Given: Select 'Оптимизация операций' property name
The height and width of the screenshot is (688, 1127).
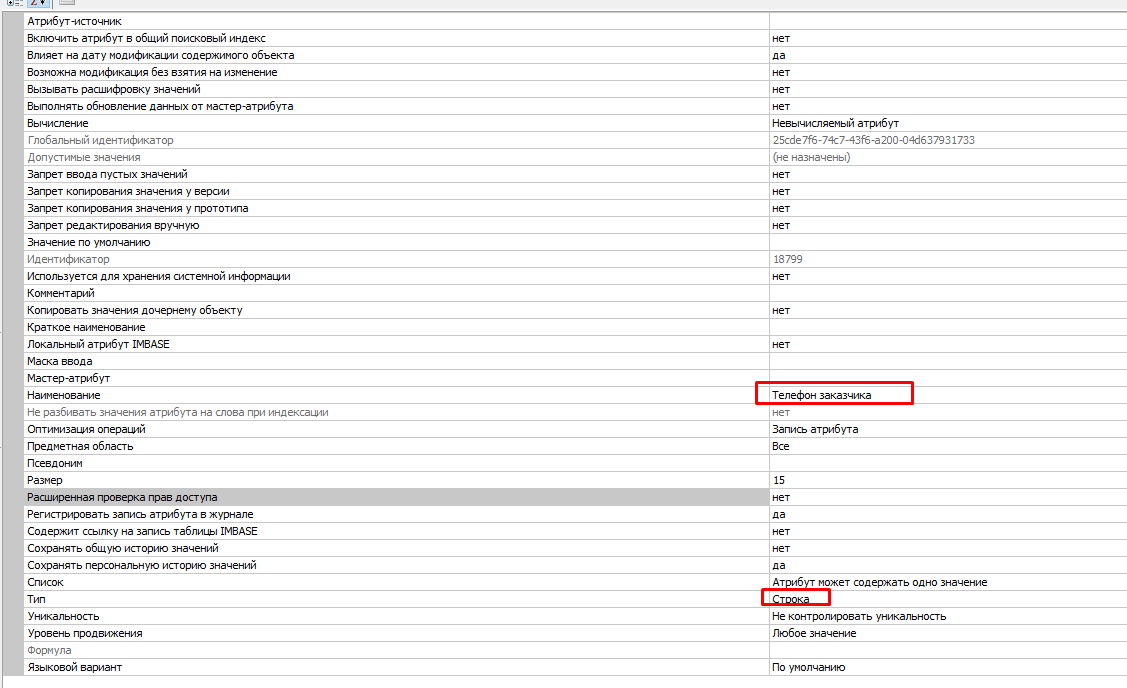Looking at the screenshot, I should tap(86, 430).
